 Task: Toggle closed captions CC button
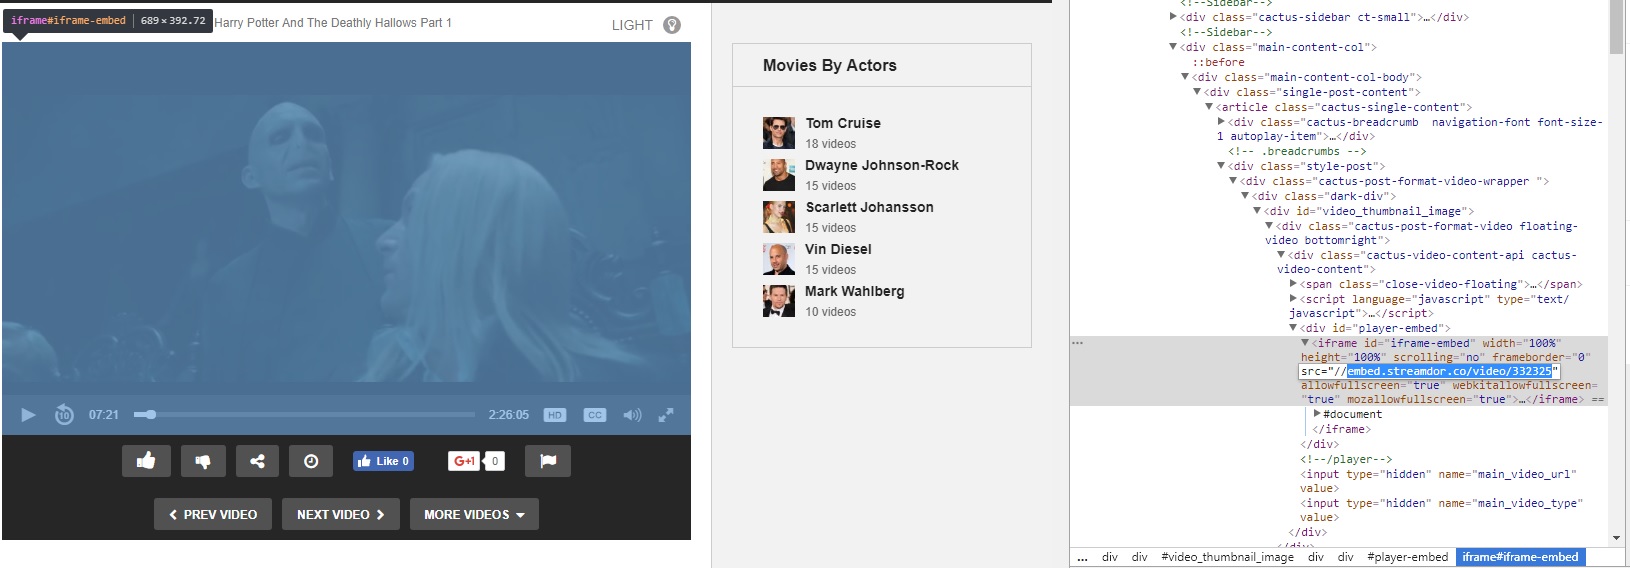tap(595, 415)
